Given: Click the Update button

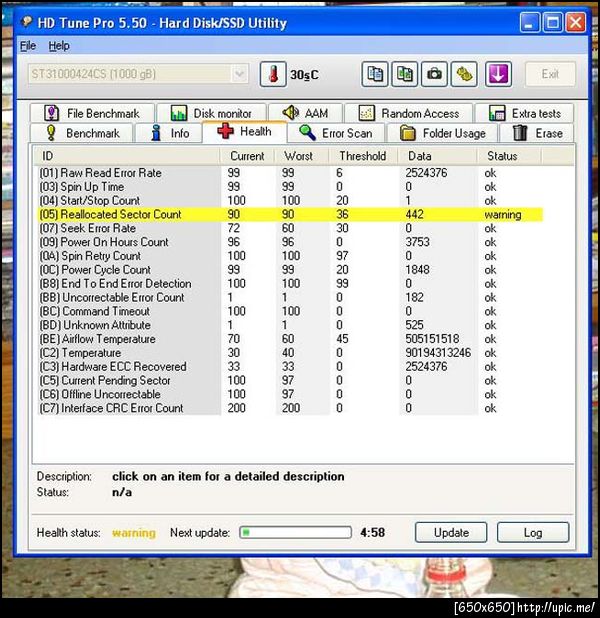Looking at the screenshot, I should point(451,533).
